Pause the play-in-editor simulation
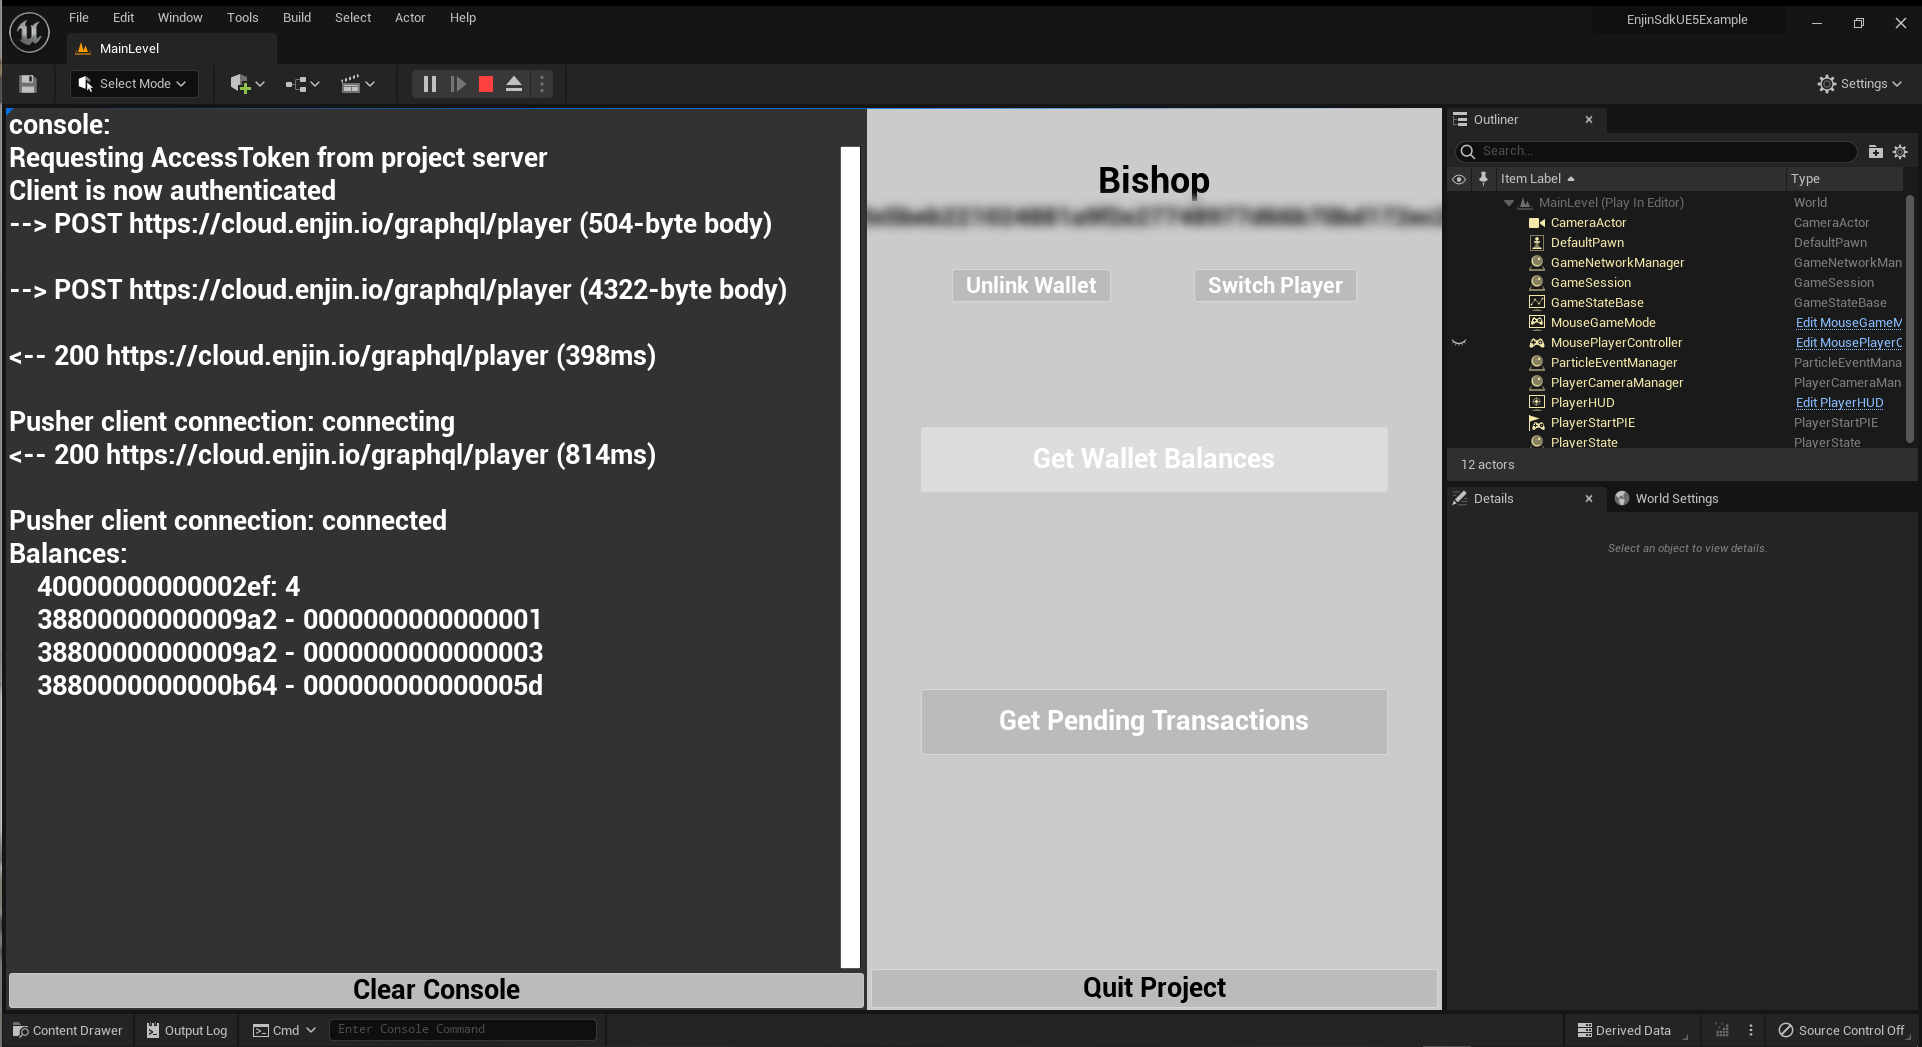Image resolution: width=1922 pixels, height=1047 pixels. tap(429, 84)
